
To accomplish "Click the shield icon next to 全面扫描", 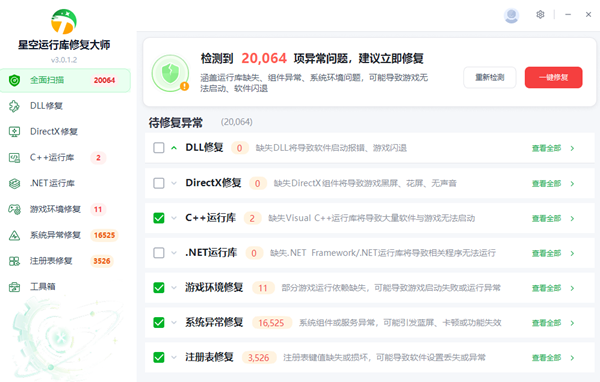I will [x=15, y=80].
